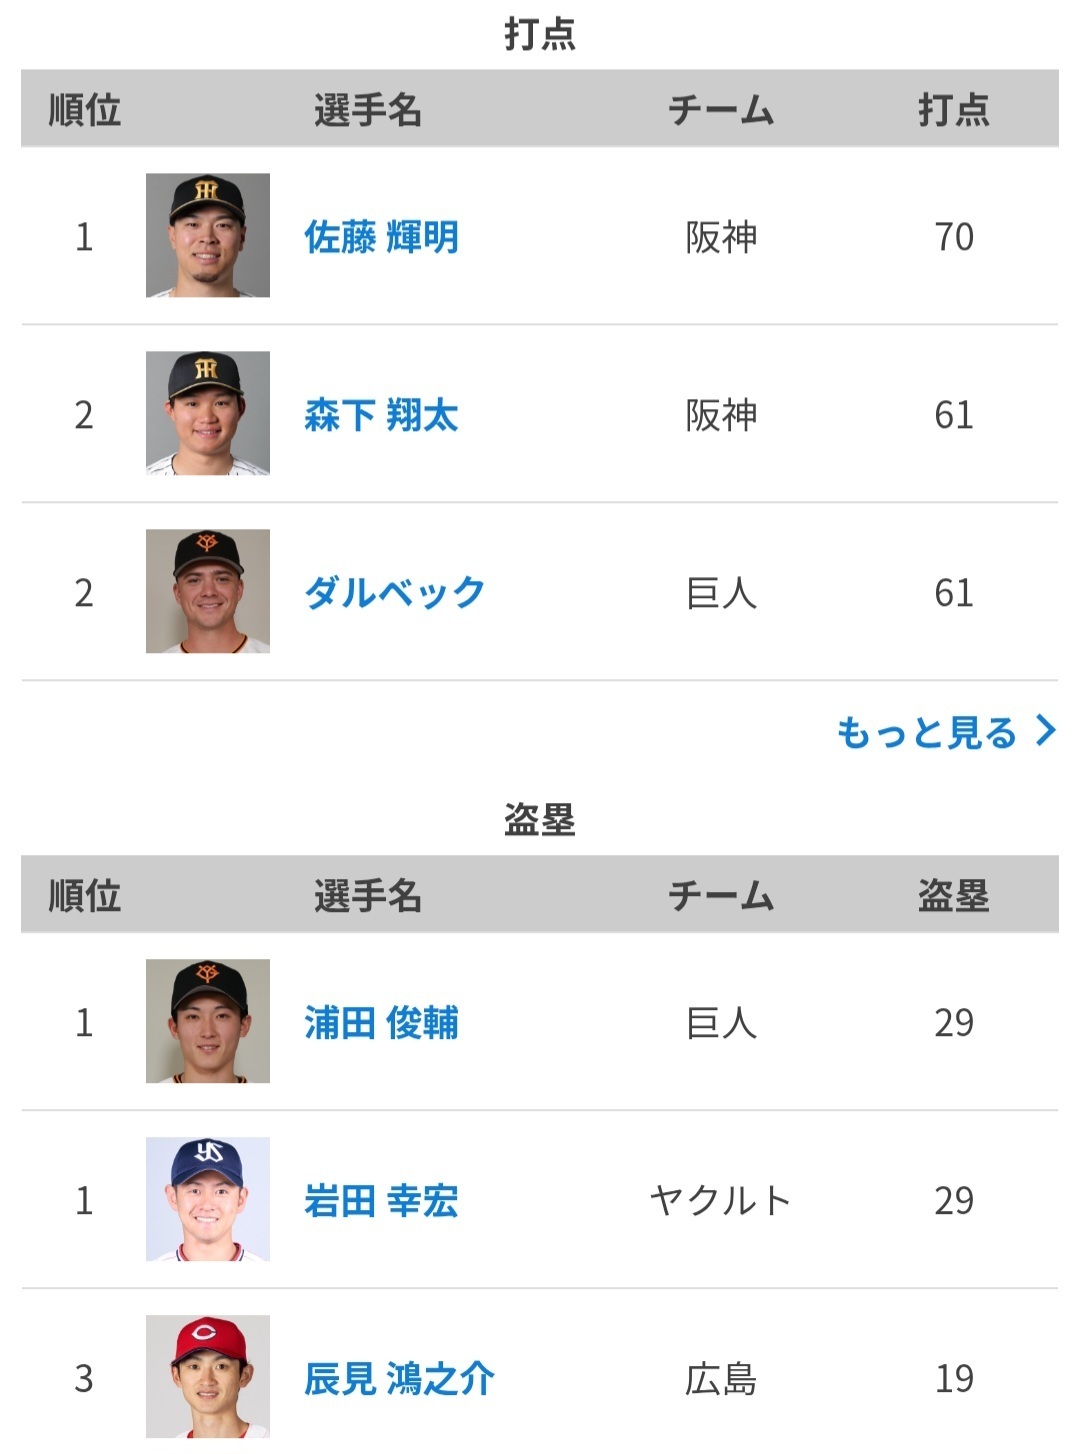Click the 盗塁 column header
The width and height of the screenshot is (1080, 1454).
(x=954, y=895)
